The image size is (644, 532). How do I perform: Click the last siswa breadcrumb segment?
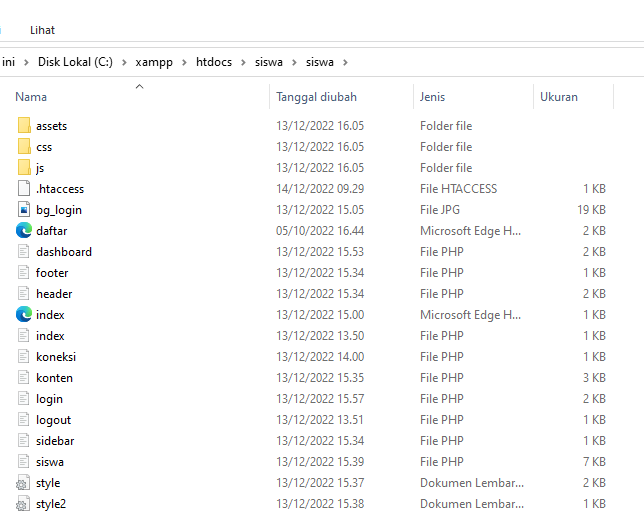[x=320, y=62]
